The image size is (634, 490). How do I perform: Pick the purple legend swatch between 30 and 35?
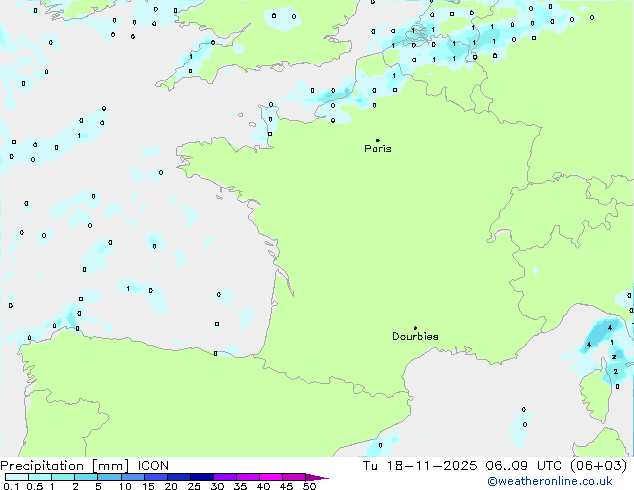[x=225, y=477]
